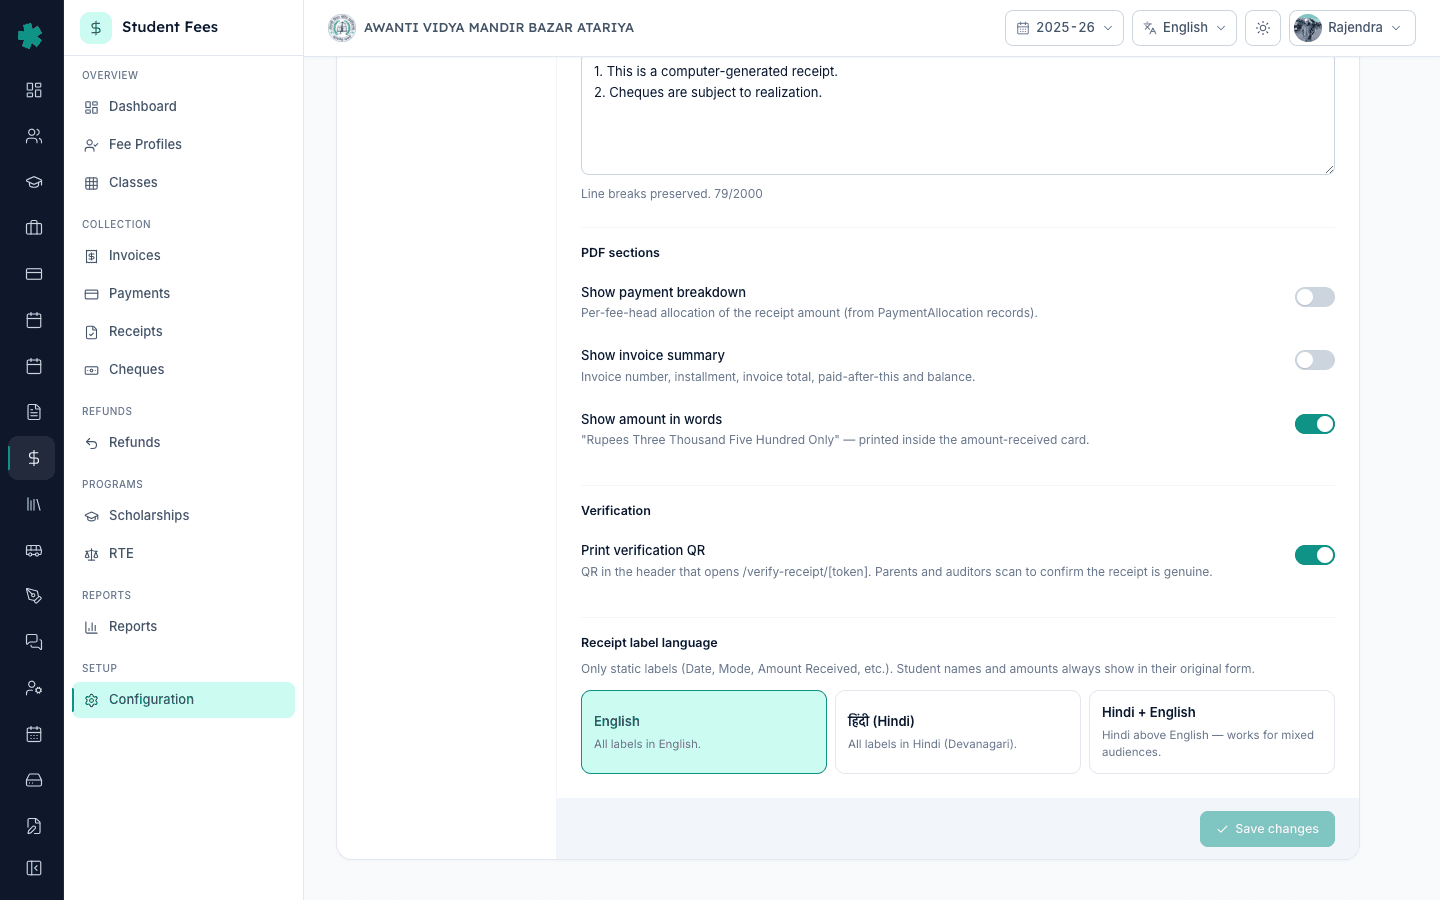
Task: Disable Show amount in words switch
Action: click(1315, 424)
